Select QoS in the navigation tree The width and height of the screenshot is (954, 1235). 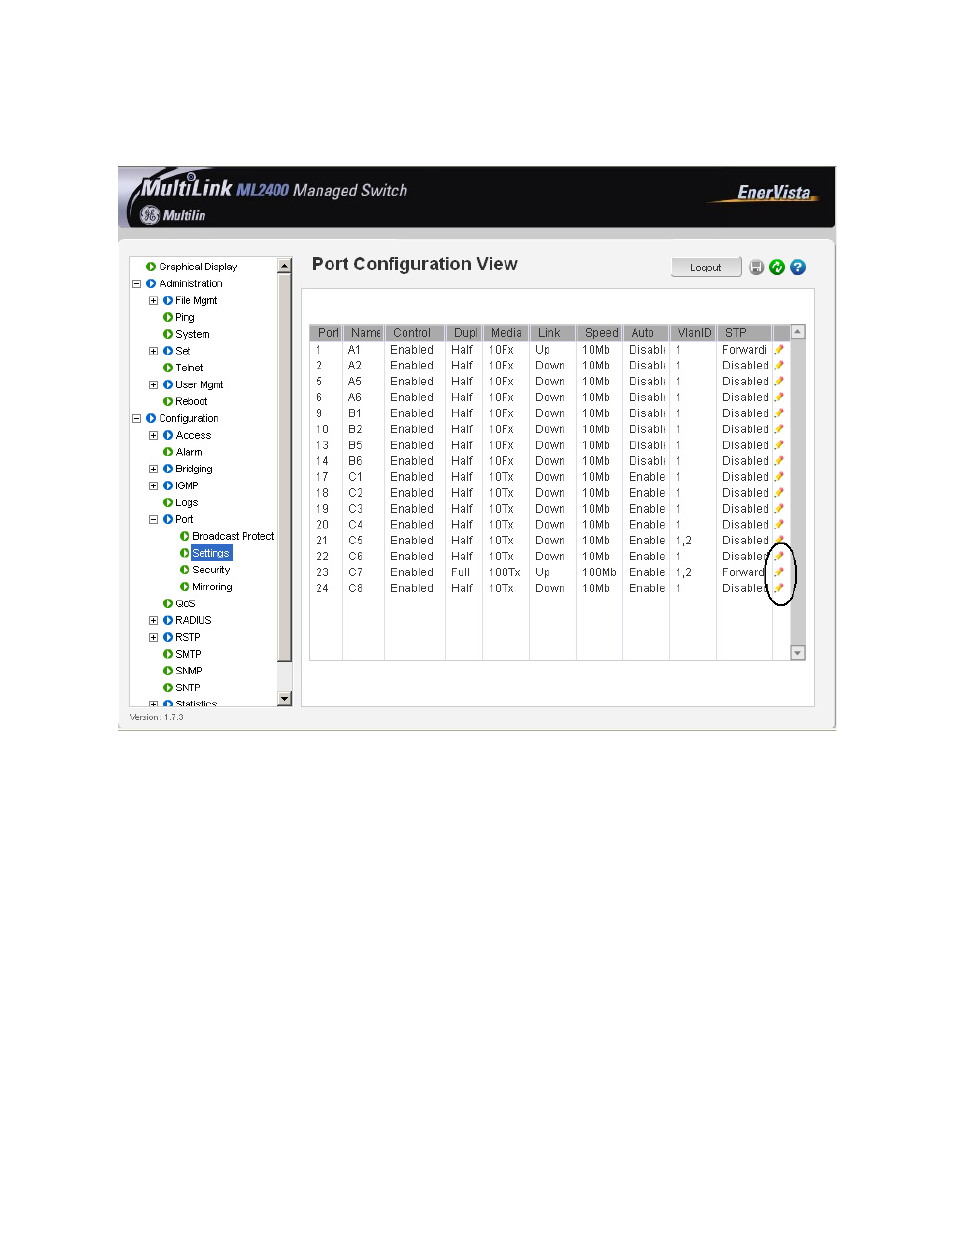pos(185,604)
